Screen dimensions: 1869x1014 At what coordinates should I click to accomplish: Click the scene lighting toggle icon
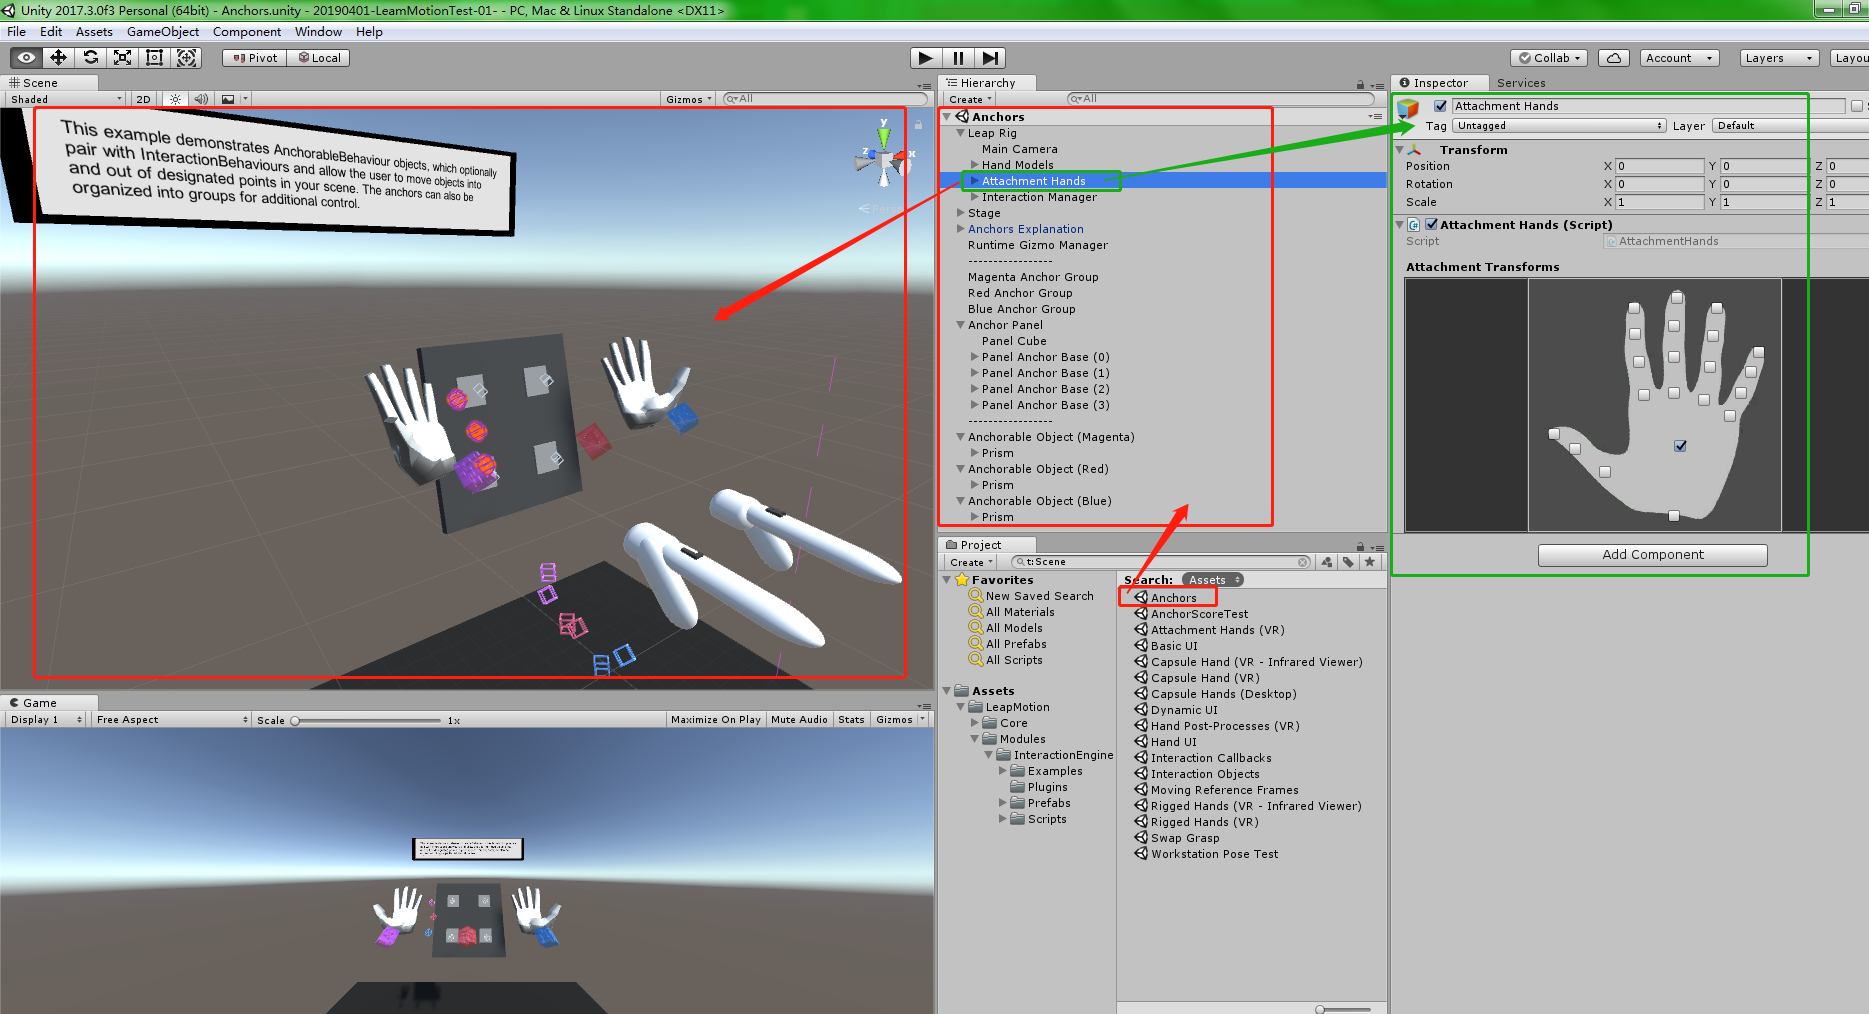pos(174,98)
